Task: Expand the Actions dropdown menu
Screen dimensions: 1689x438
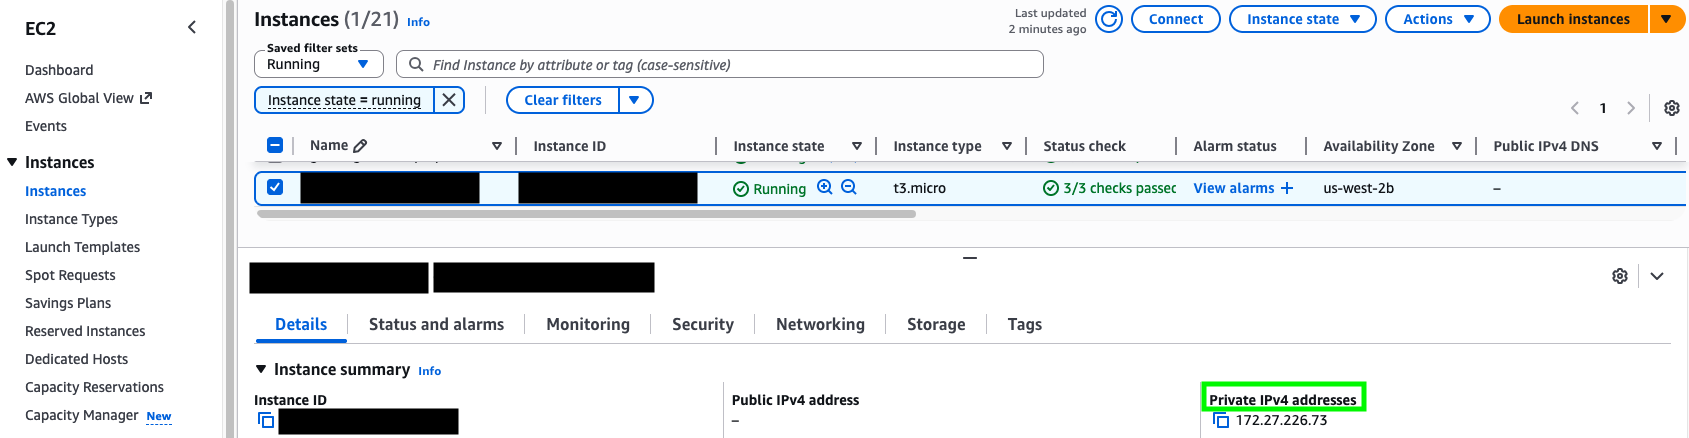Action: 1437,19
